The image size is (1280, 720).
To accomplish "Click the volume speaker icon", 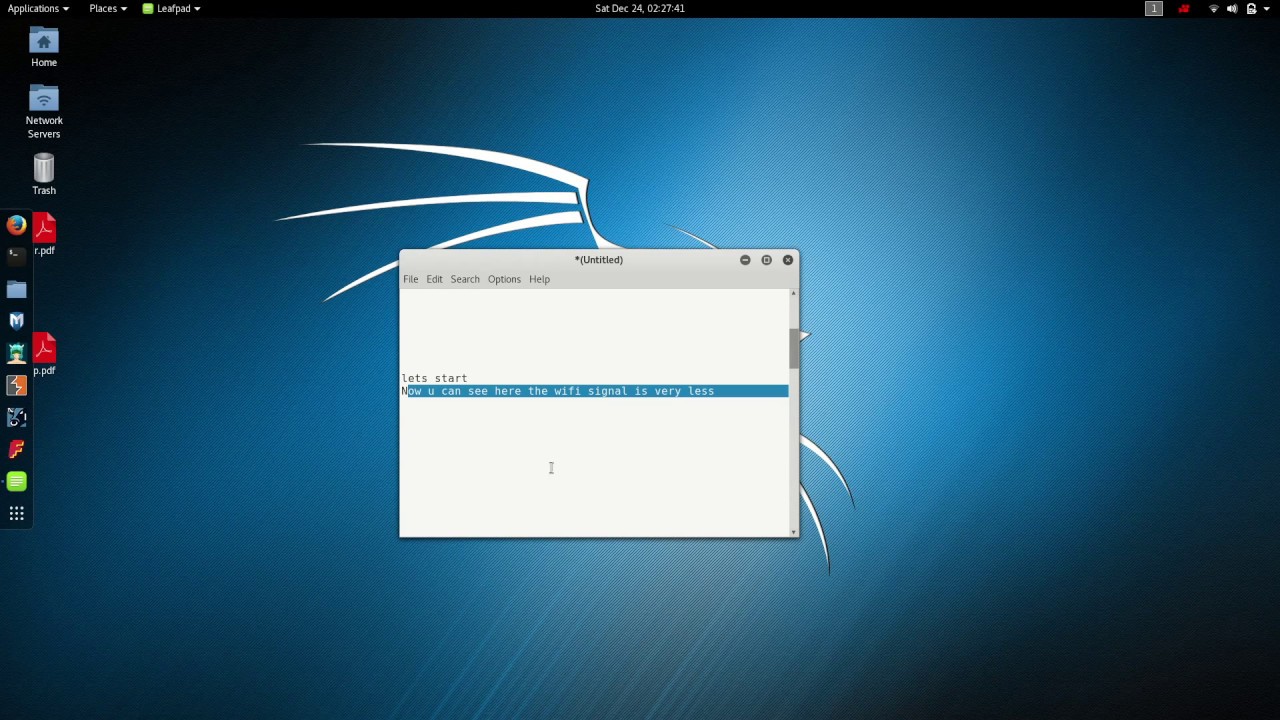I will pyautogui.click(x=1232, y=8).
